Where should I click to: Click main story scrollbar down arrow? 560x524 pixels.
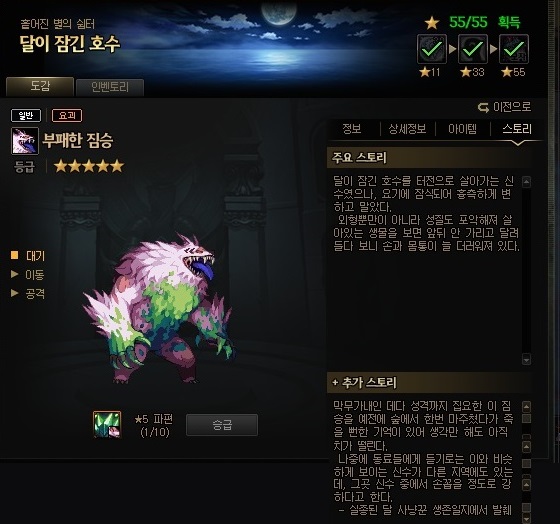tap(526, 359)
